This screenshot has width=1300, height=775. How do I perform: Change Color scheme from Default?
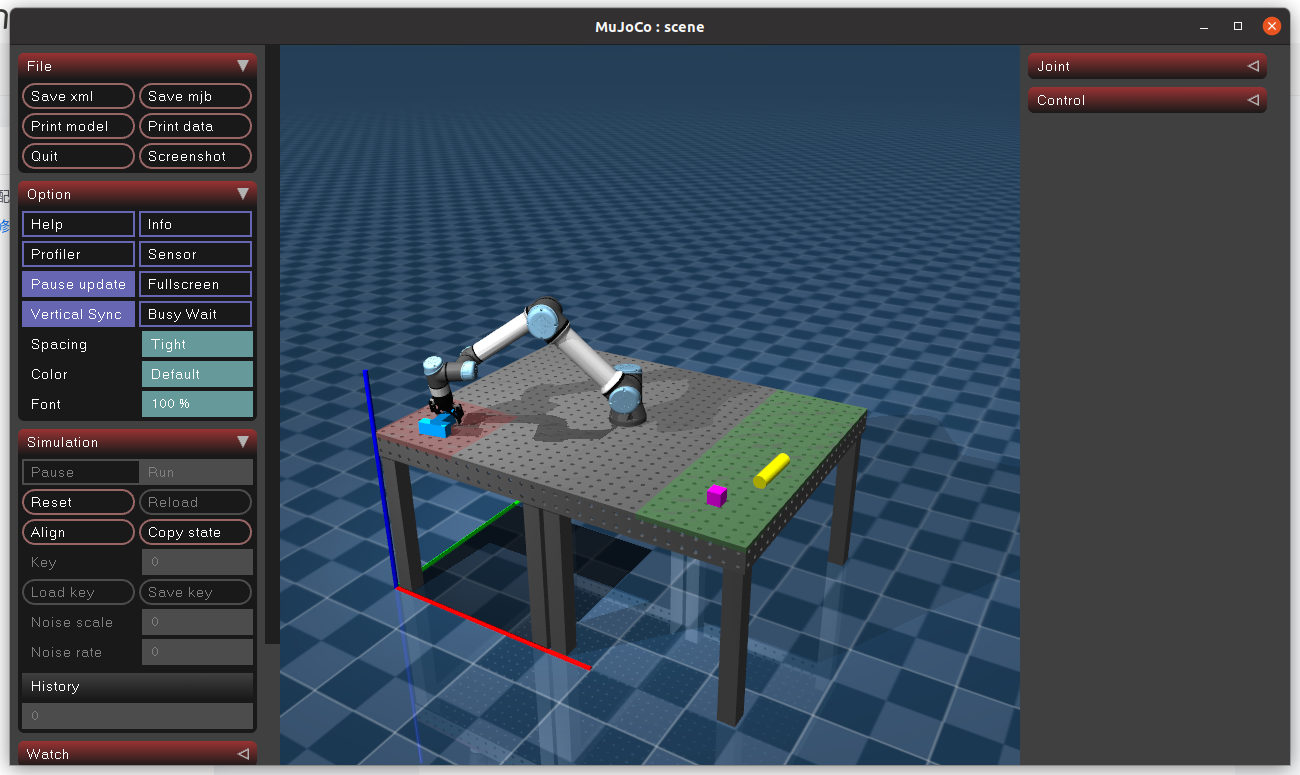(197, 374)
